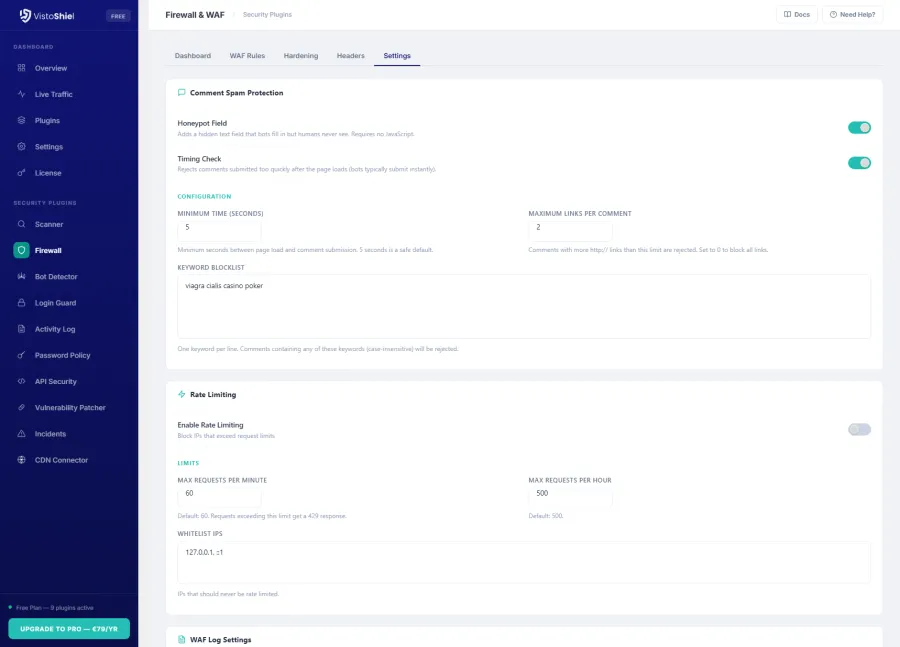Open the Headers tab
This screenshot has height=647, width=900.
point(350,56)
